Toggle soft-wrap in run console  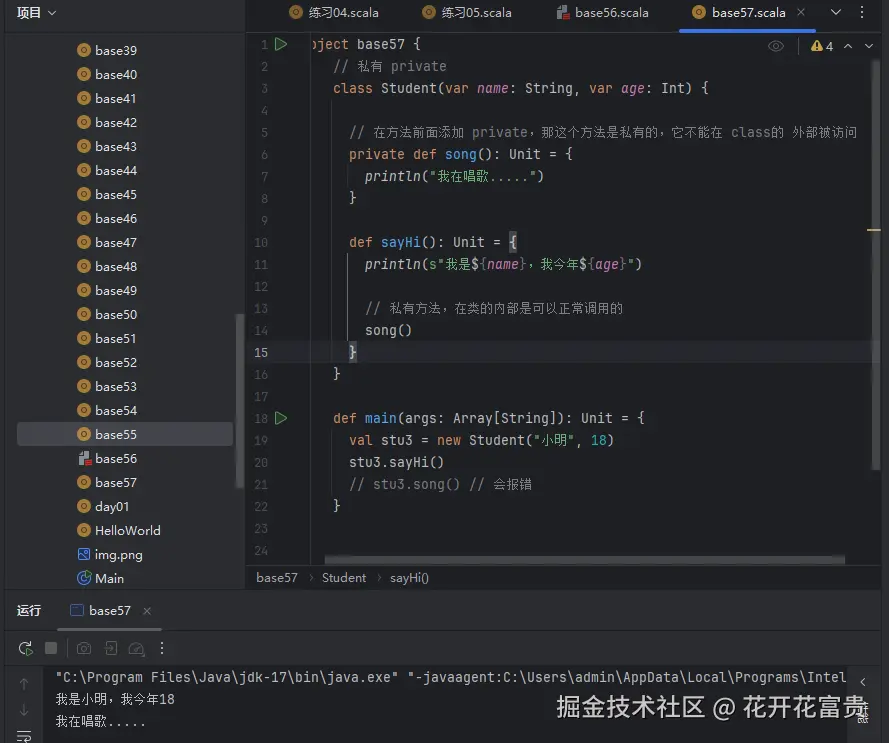click(24, 736)
